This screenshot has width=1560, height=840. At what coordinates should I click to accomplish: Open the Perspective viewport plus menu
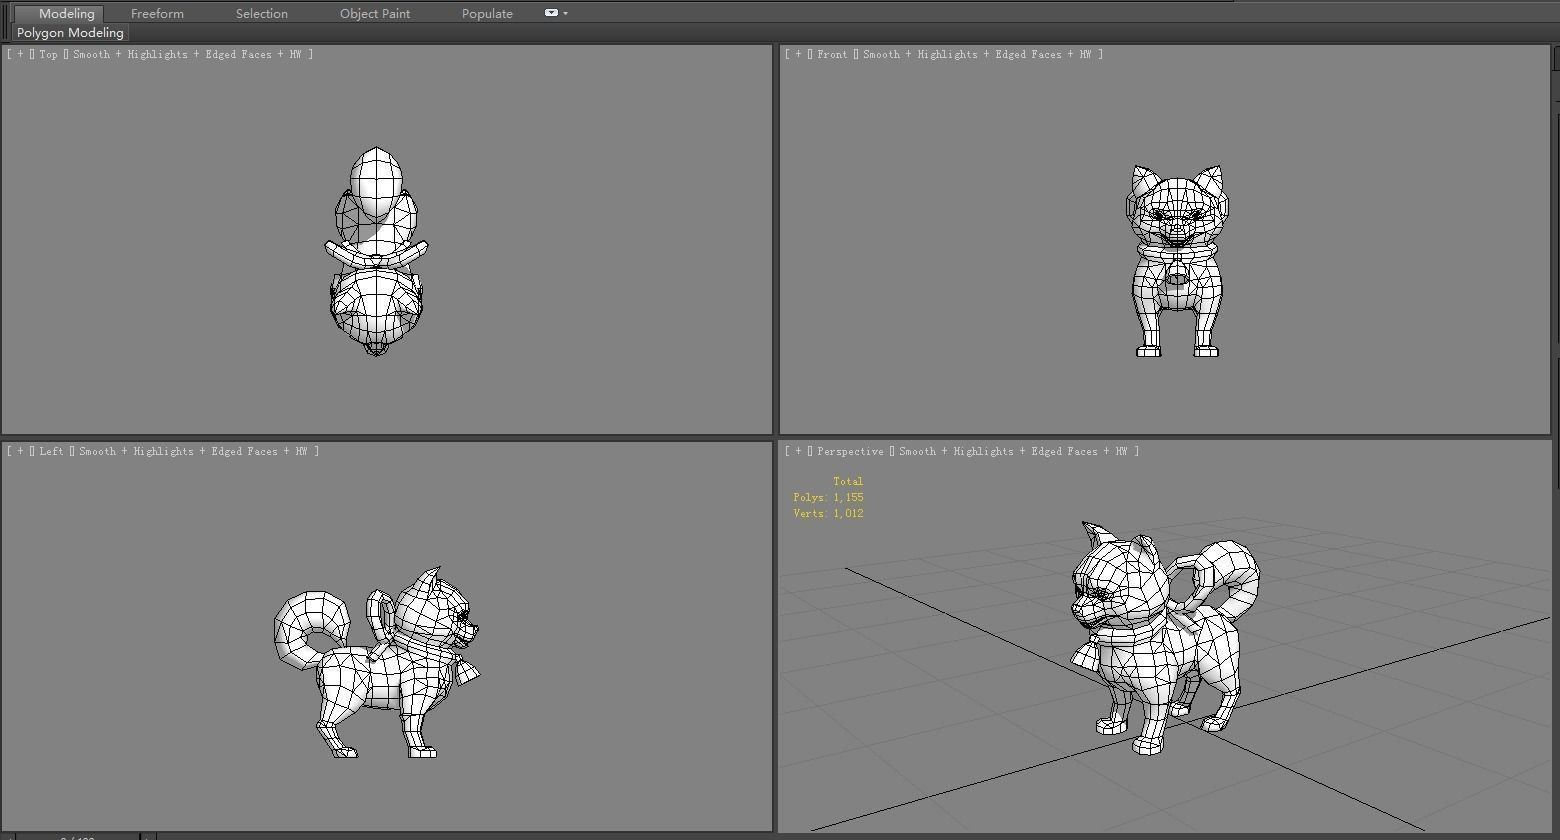pos(798,452)
